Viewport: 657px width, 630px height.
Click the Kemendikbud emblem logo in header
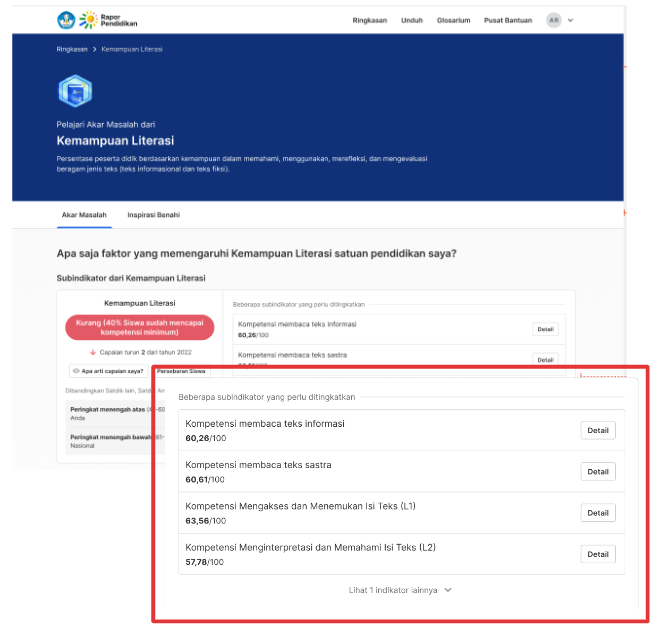pyautogui.click(x=66, y=20)
